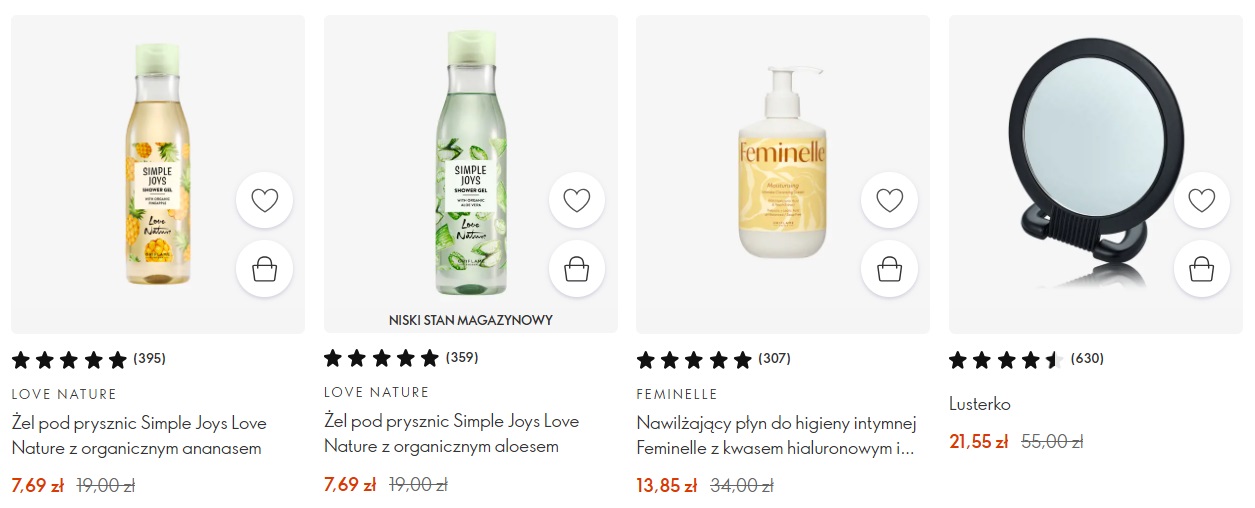Open aloe Simple Joys shower gel image
The width and height of the screenshot is (1255, 508).
(471, 174)
